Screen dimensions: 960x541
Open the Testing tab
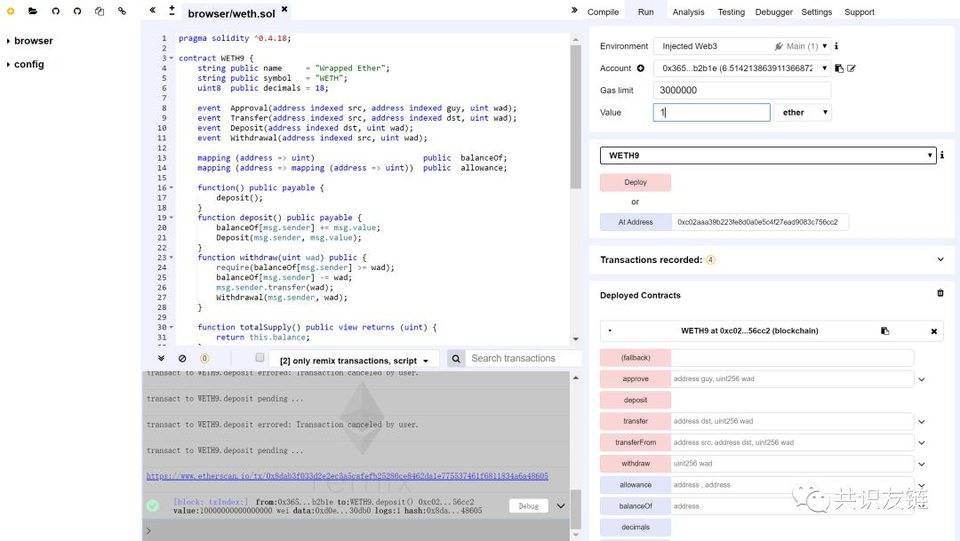(x=731, y=12)
